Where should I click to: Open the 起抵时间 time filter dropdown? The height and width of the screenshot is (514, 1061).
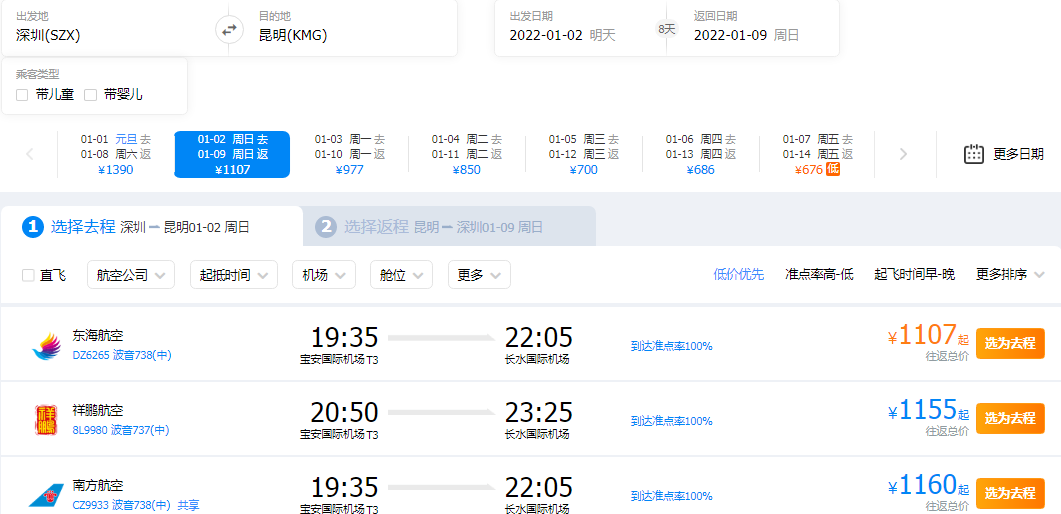click(234, 275)
